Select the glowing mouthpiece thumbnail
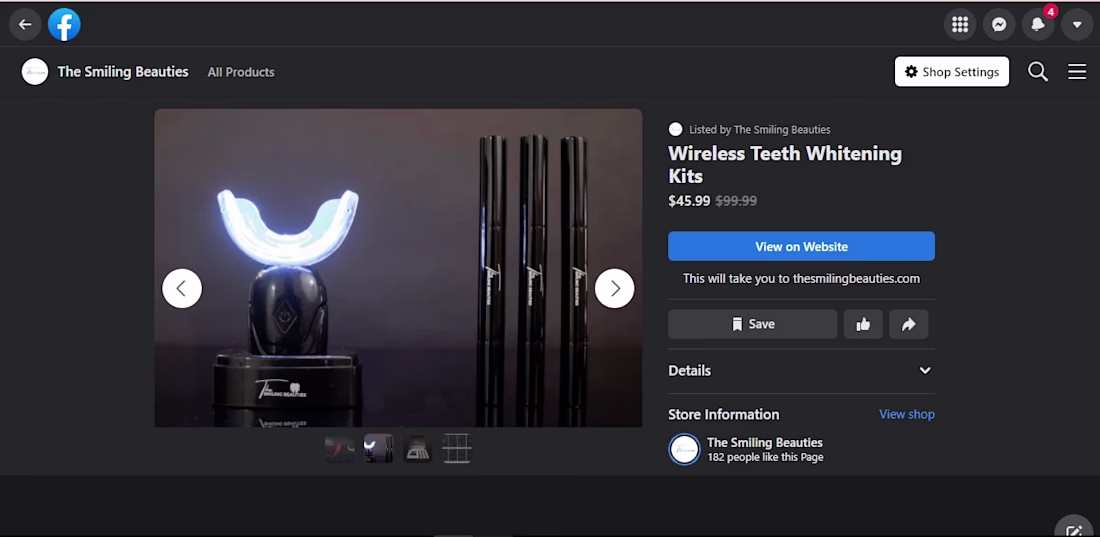The height and width of the screenshot is (537, 1100). coord(378,449)
